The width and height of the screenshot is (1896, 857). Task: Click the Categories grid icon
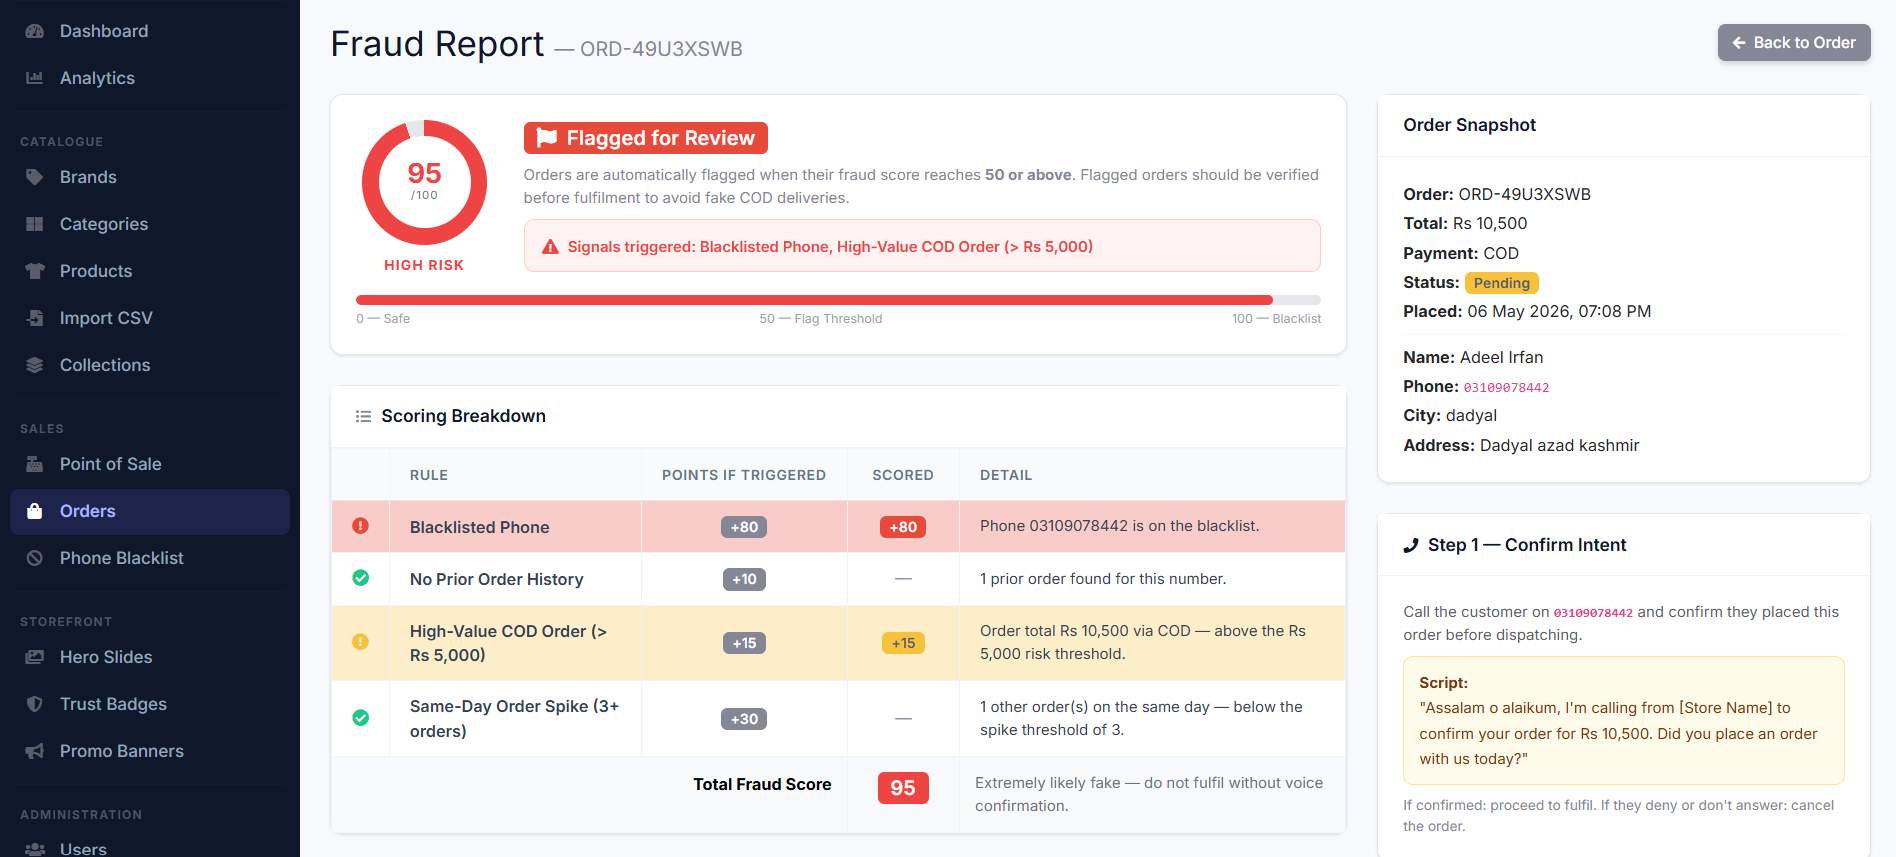click(34, 224)
